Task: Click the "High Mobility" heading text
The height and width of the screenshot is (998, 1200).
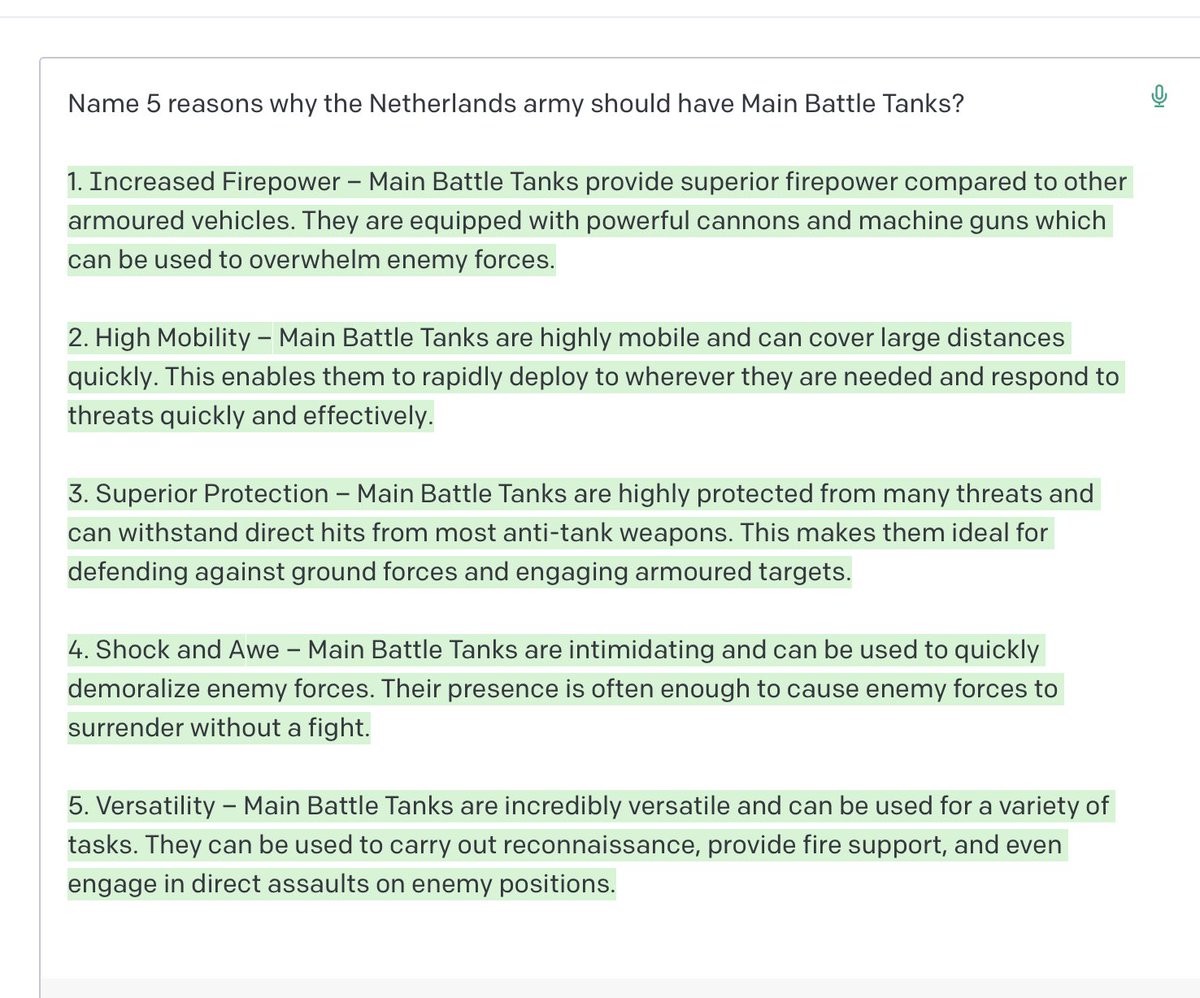Action: 172,338
